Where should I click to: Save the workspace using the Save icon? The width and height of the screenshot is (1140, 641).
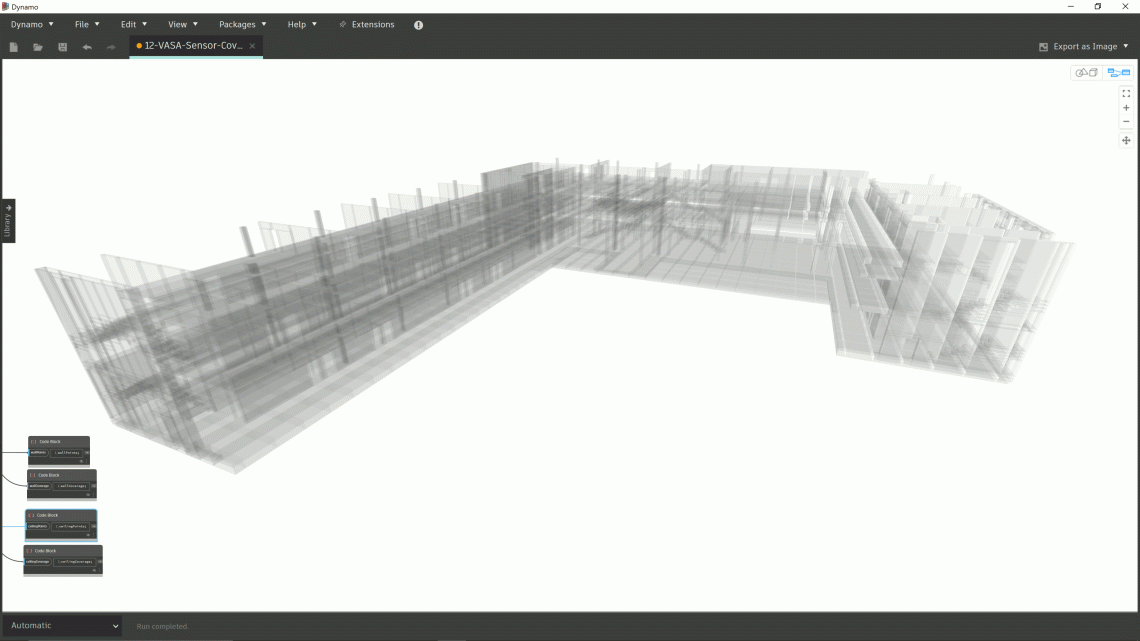click(x=62, y=46)
